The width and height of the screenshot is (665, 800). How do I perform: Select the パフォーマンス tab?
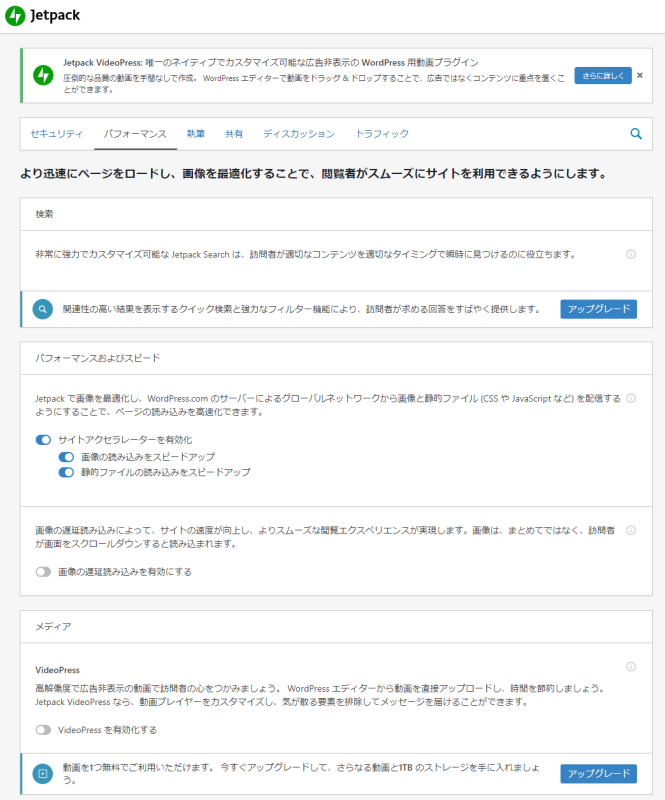pos(135,134)
